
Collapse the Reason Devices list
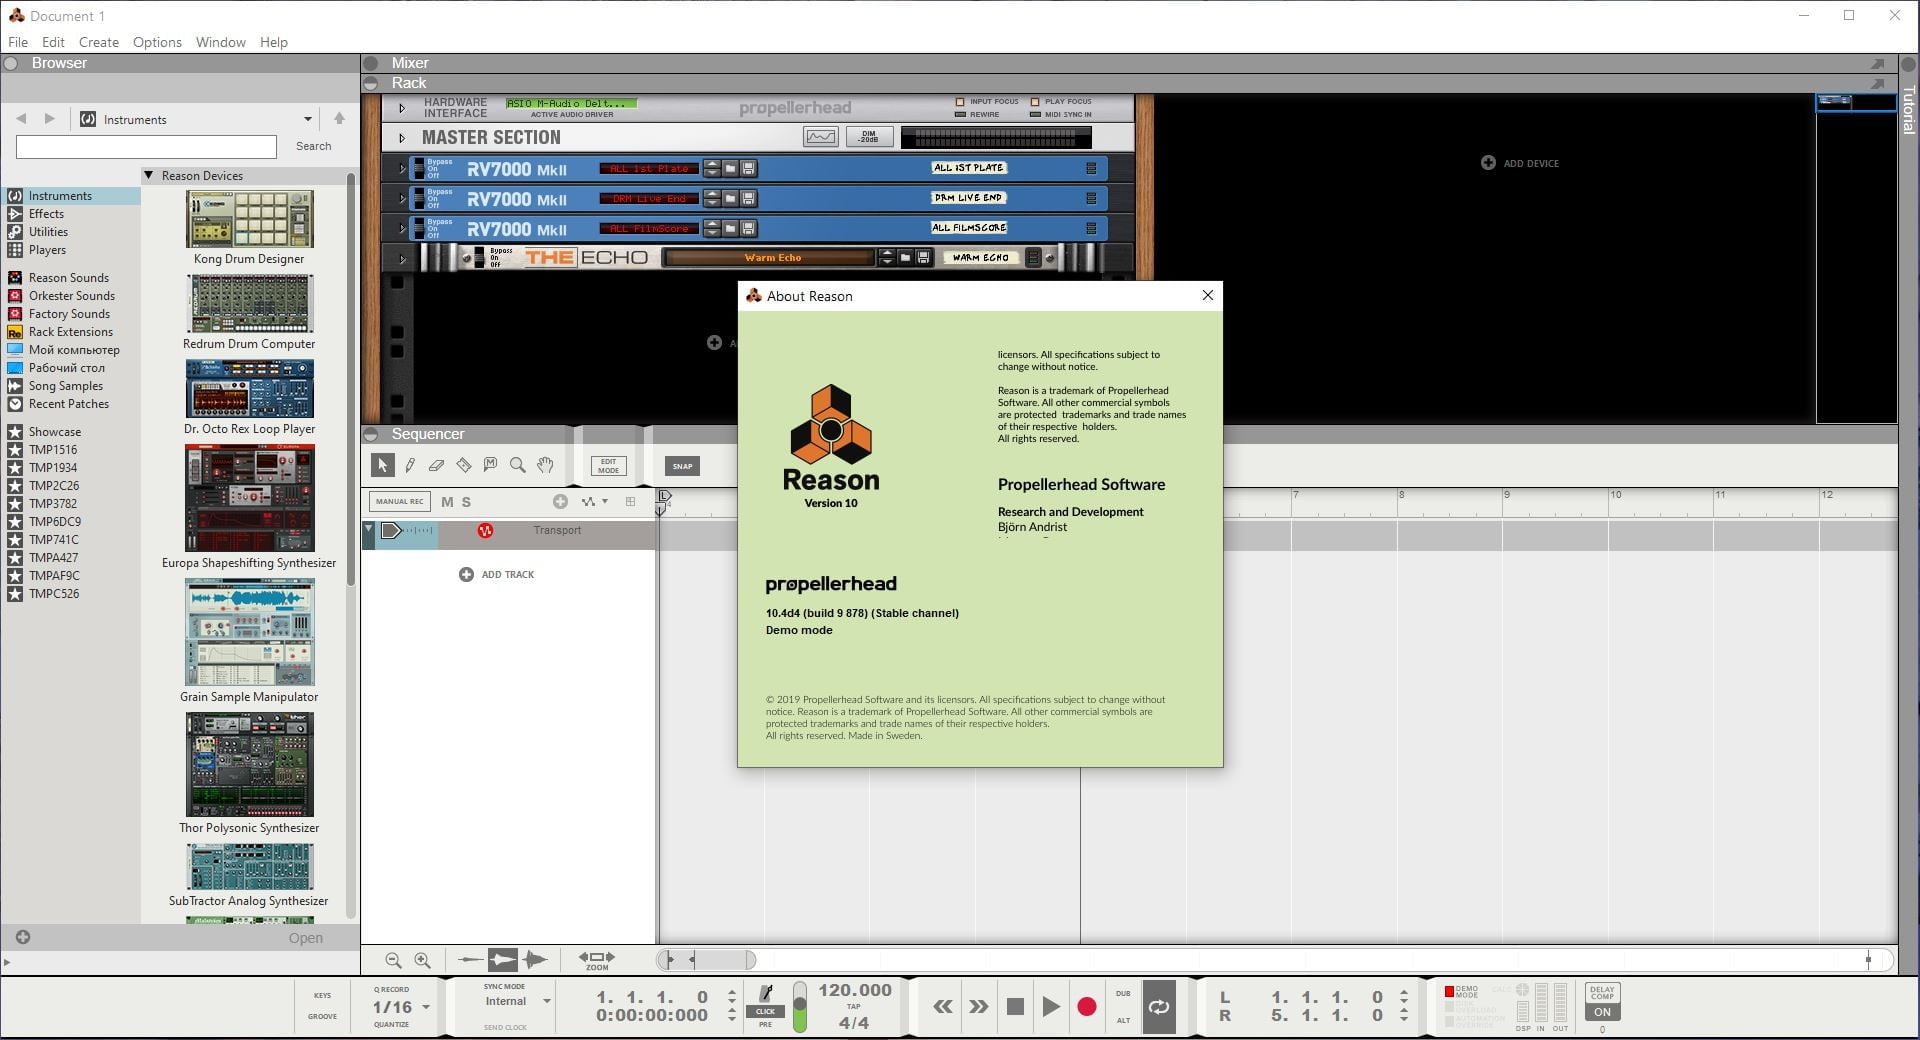click(x=149, y=175)
